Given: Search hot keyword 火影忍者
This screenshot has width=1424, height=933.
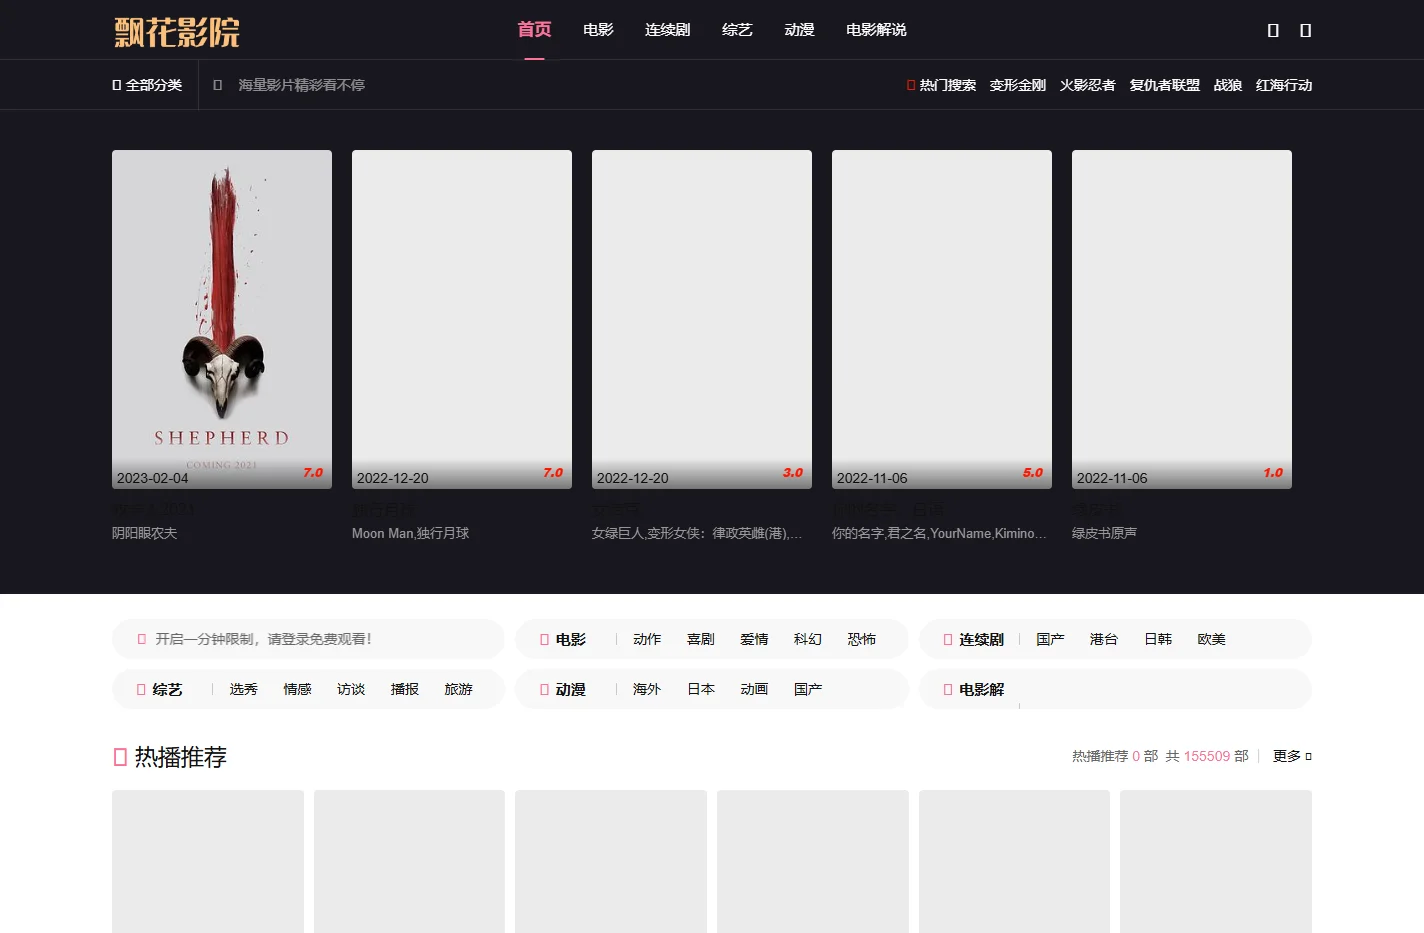Looking at the screenshot, I should tap(1088, 85).
